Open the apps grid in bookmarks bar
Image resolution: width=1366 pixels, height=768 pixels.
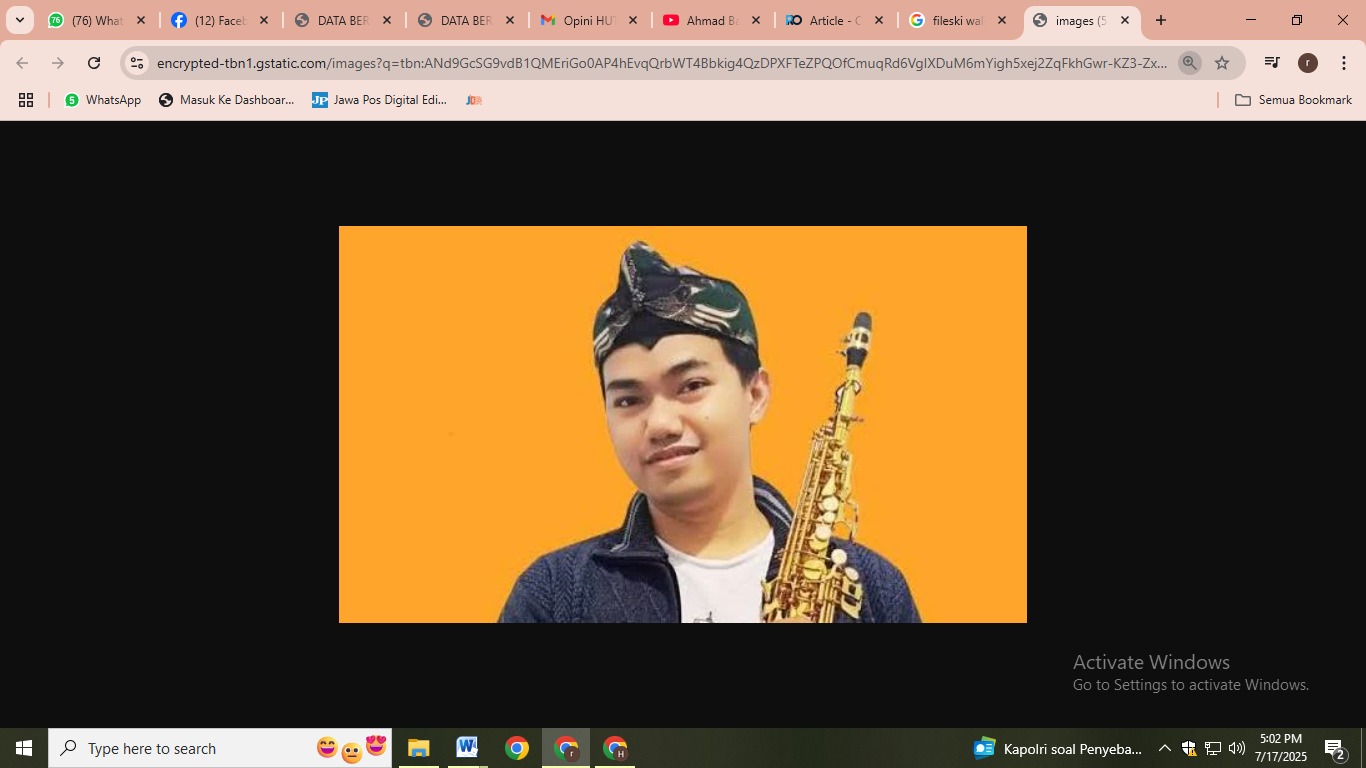[x=26, y=100]
